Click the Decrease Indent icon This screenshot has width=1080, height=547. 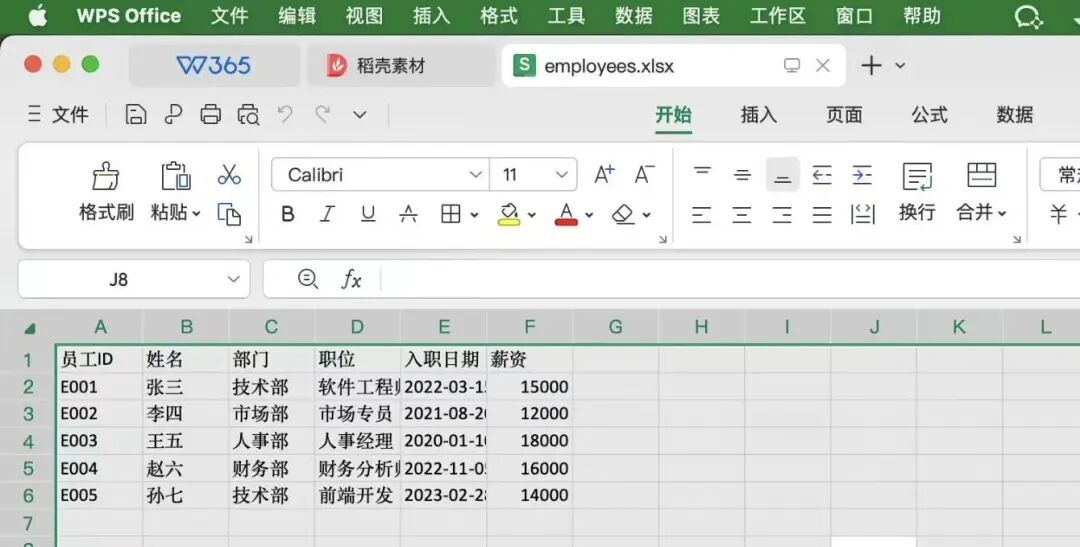(822, 175)
